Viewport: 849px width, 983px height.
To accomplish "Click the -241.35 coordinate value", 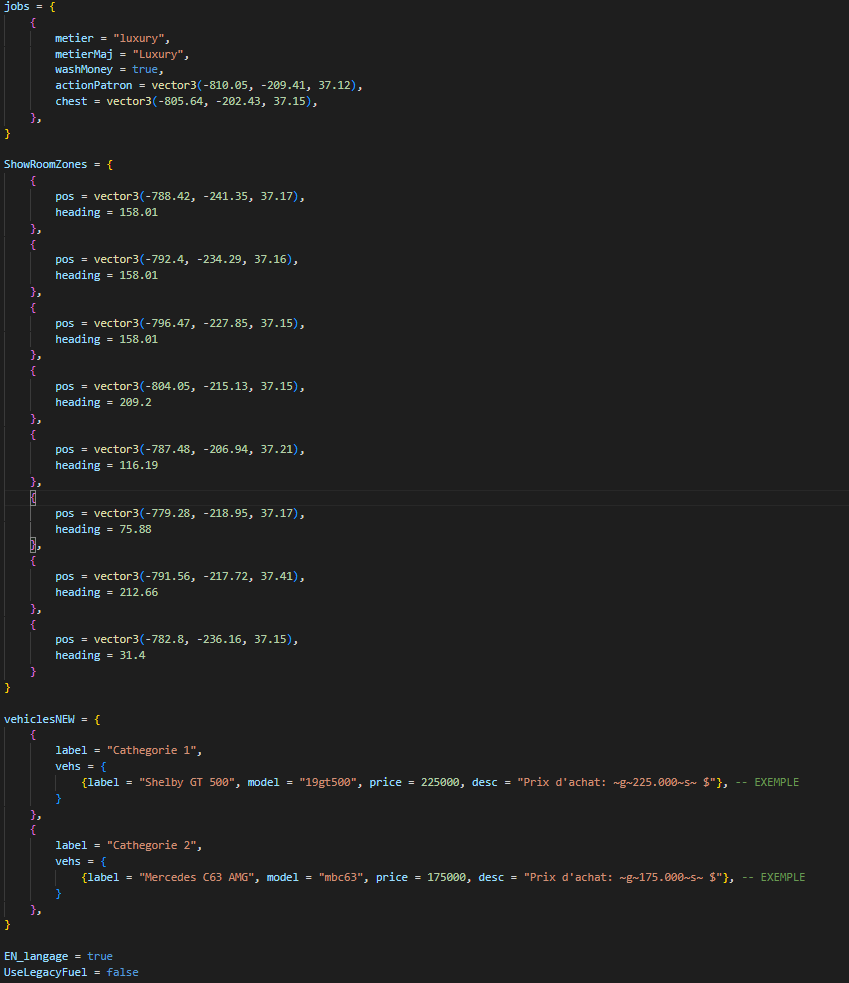I will (226, 196).
